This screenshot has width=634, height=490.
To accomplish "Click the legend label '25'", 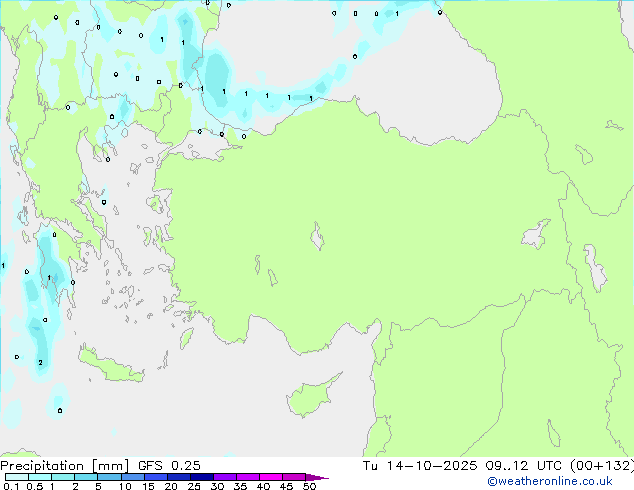I will tap(194, 486).
